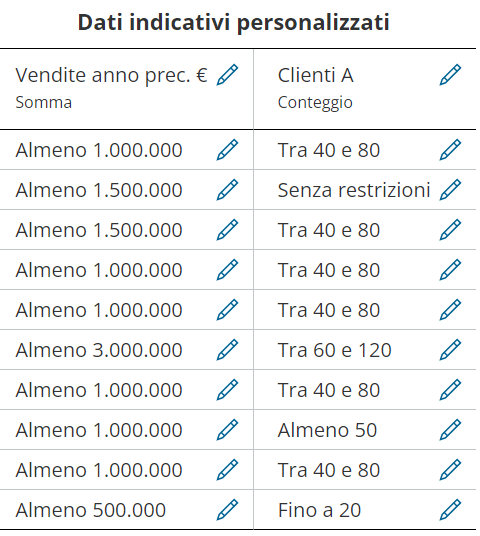Modify the Almeno 500.000 entry via pencil

coord(227,510)
